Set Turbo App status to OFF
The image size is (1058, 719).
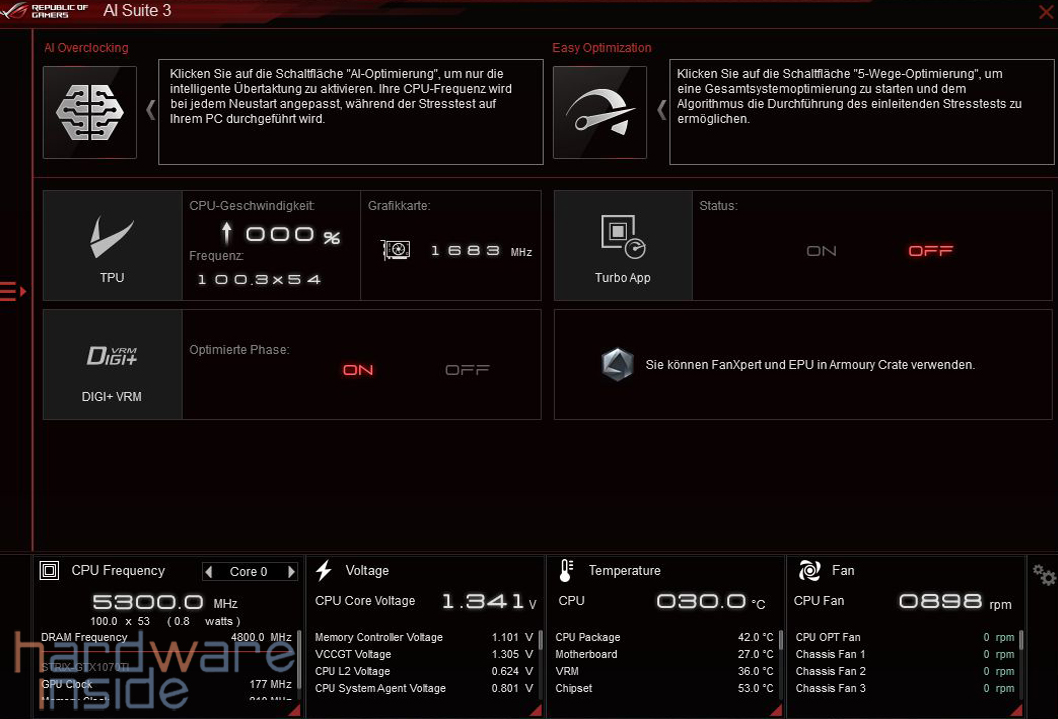coord(930,250)
